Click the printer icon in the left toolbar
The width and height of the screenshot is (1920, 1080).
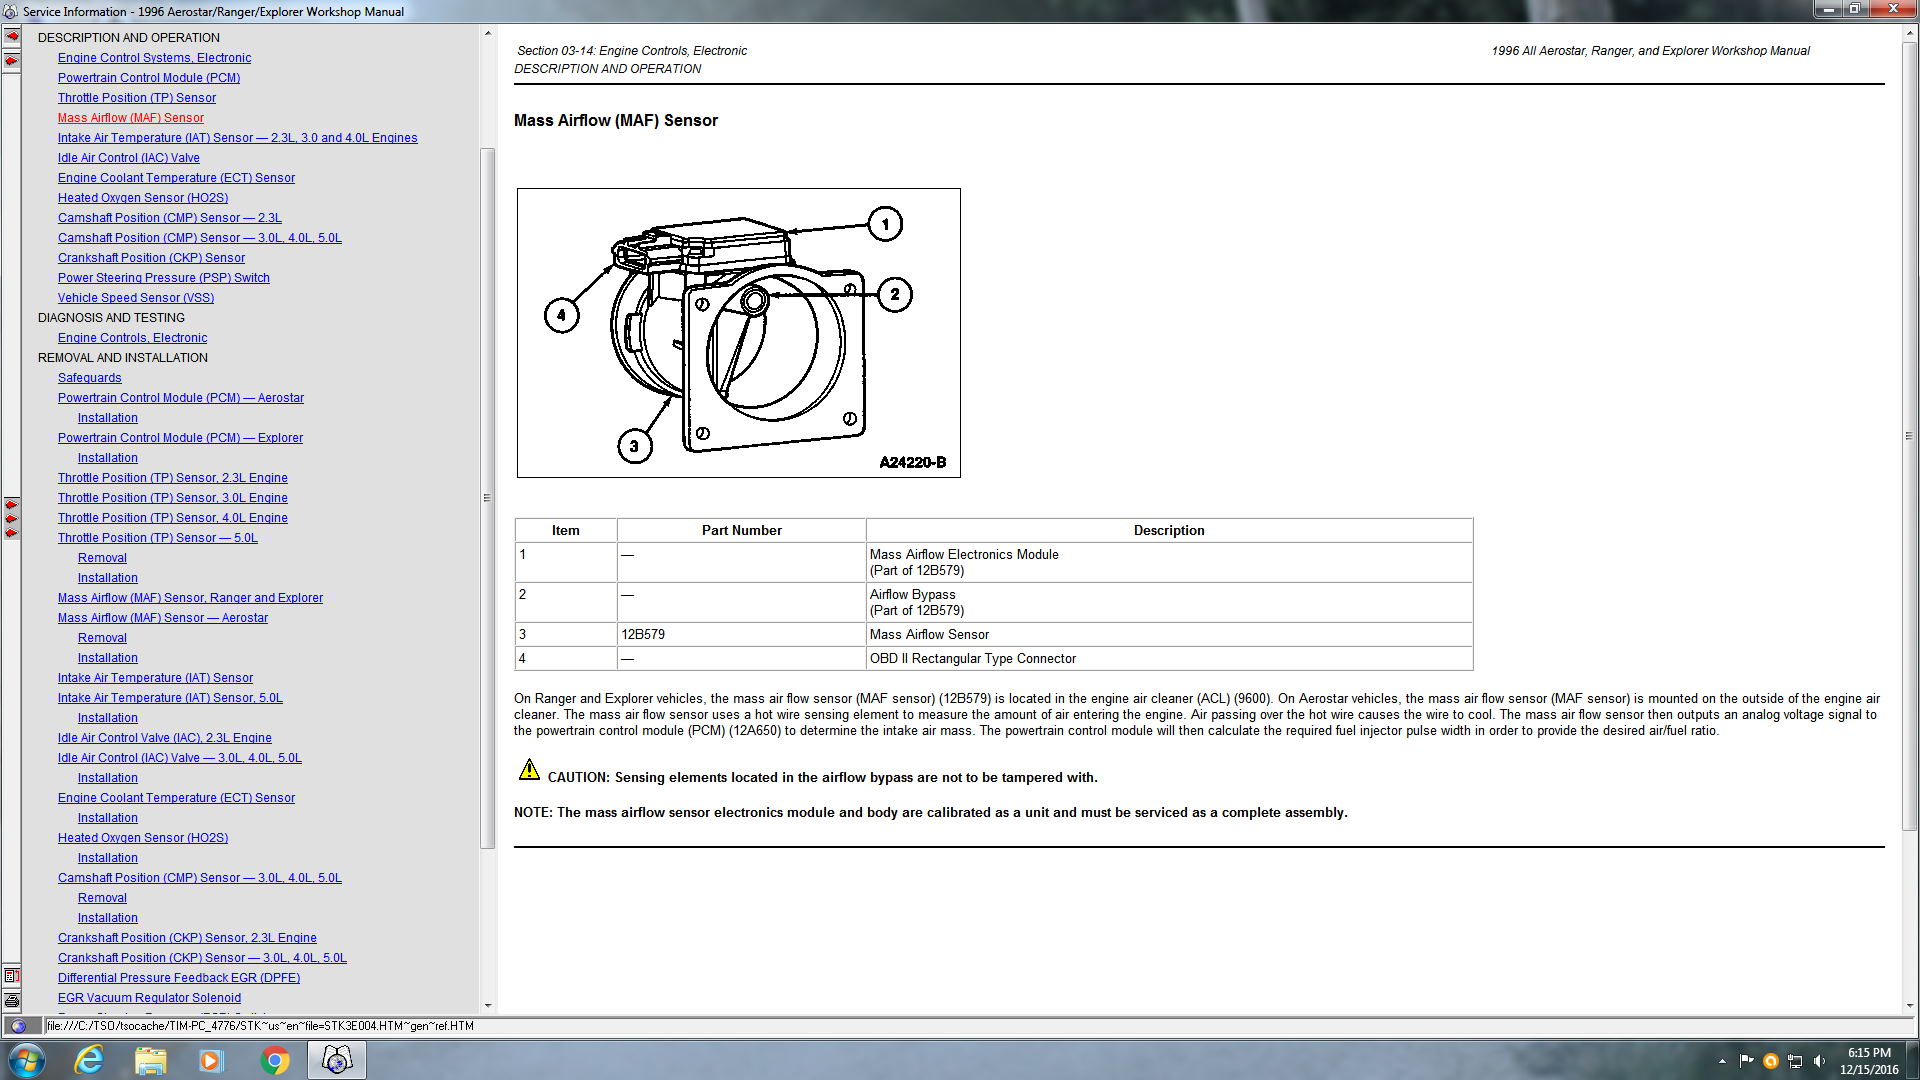coord(12,1000)
